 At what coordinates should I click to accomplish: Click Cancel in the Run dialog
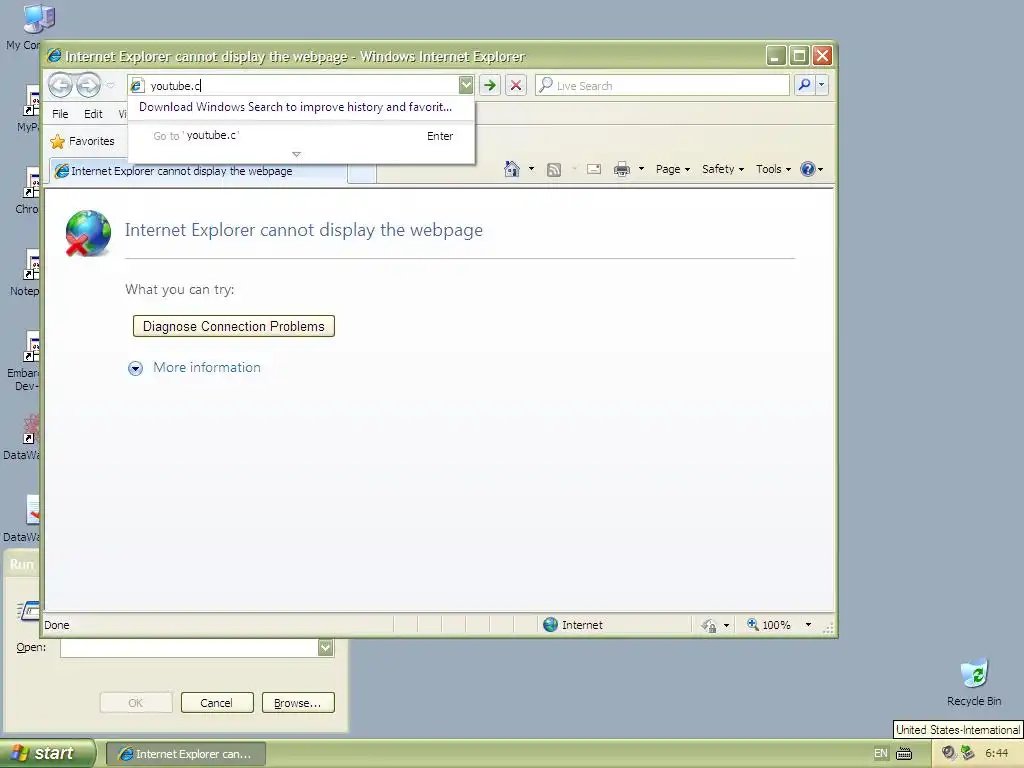click(x=217, y=703)
